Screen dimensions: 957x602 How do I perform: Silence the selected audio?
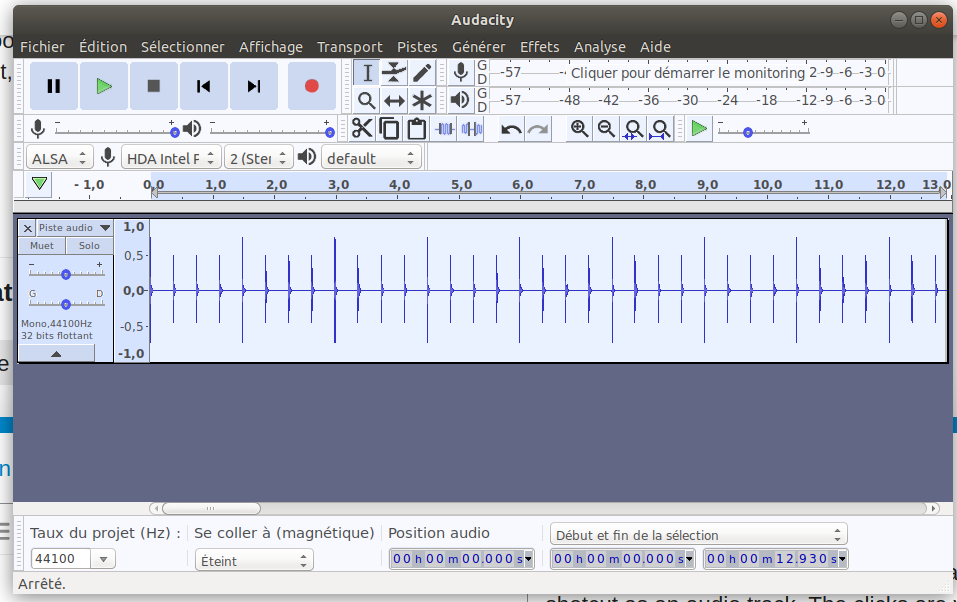pos(471,129)
